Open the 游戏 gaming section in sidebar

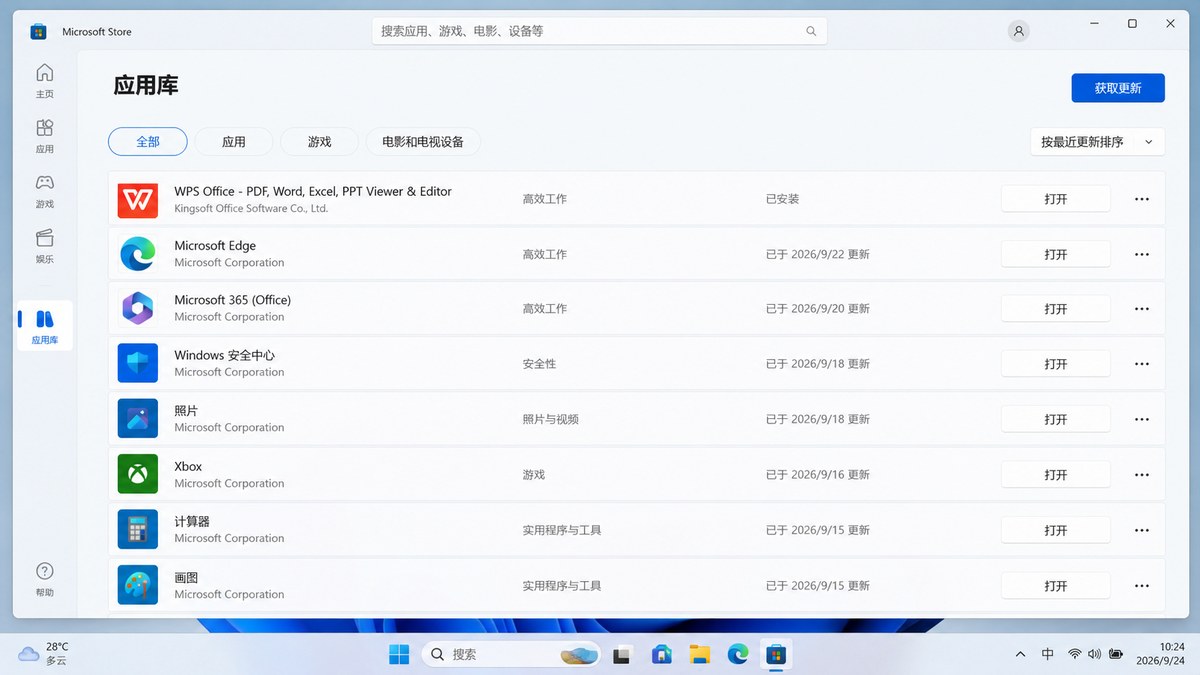pos(44,183)
